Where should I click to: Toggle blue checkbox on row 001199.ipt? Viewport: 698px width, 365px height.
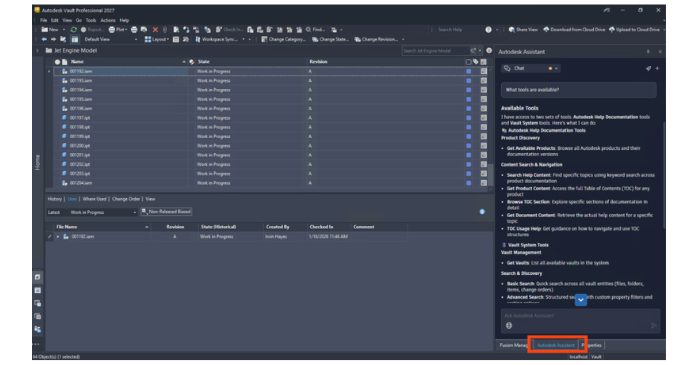[x=468, y=137]
